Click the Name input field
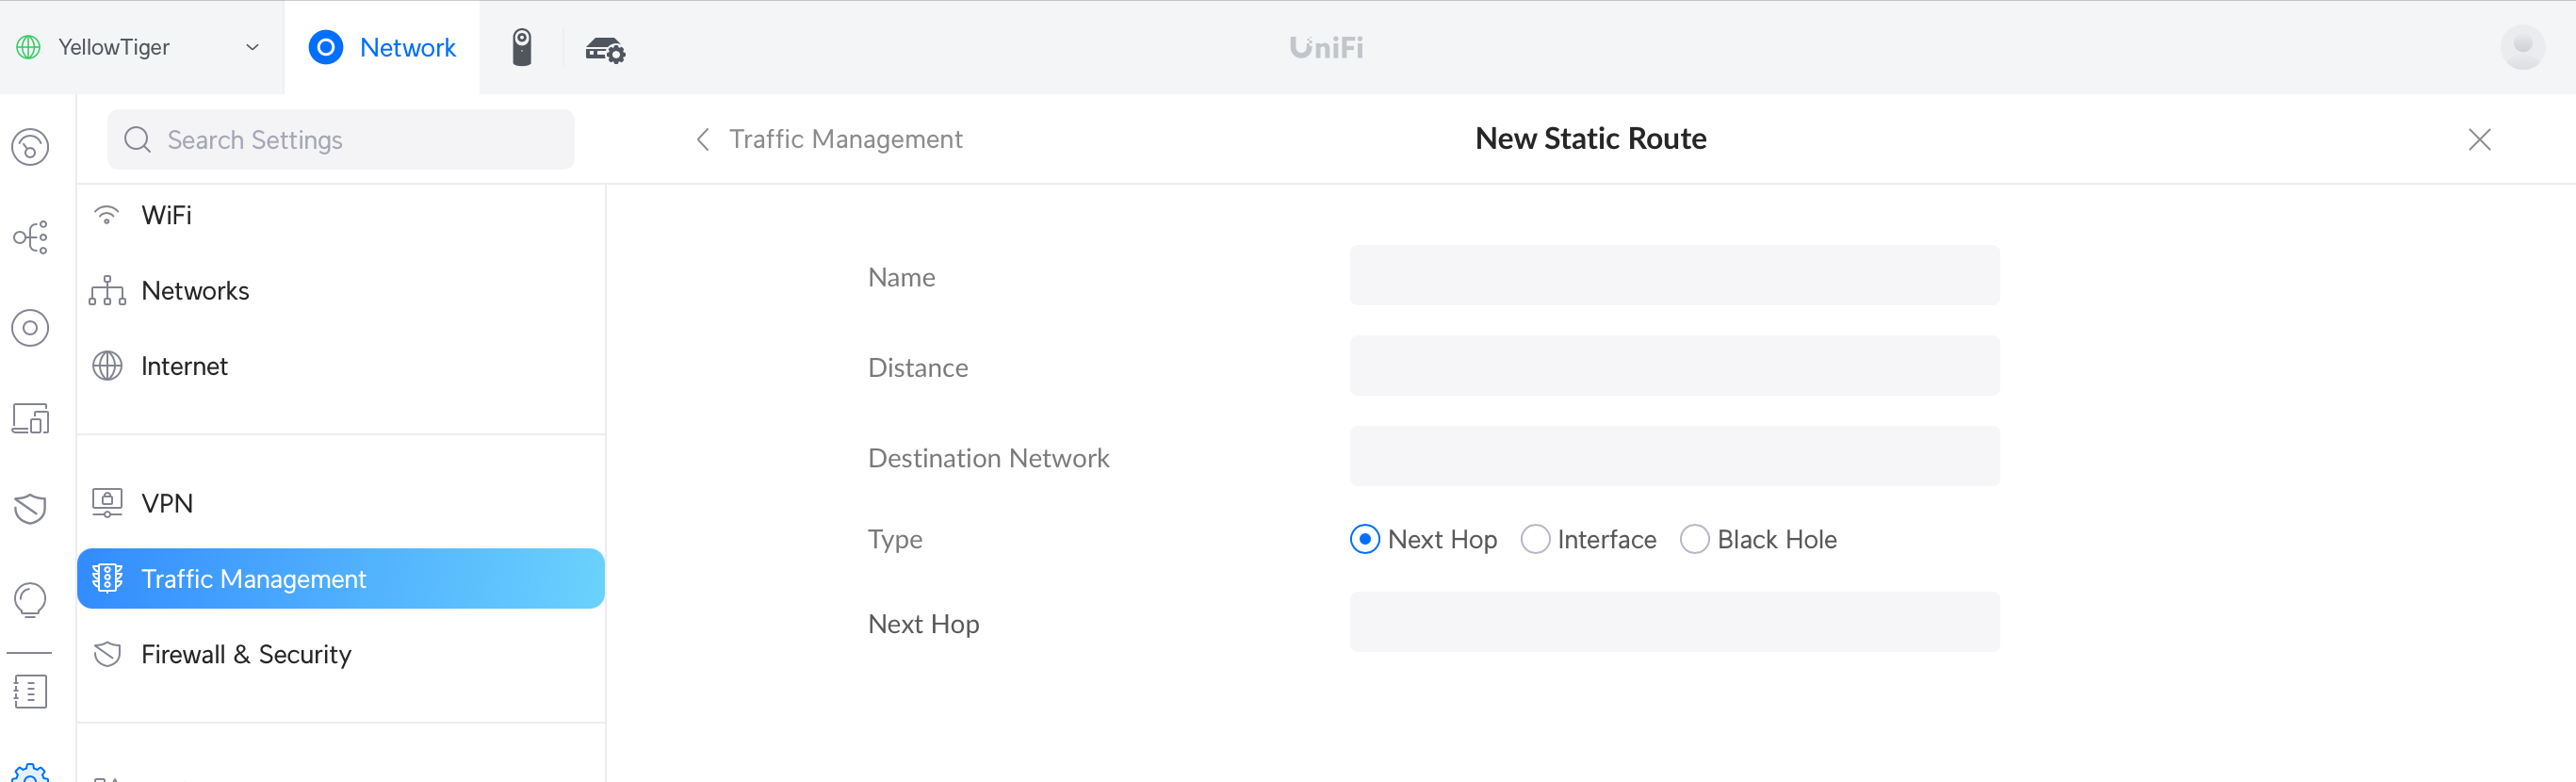 (1674, 275)
